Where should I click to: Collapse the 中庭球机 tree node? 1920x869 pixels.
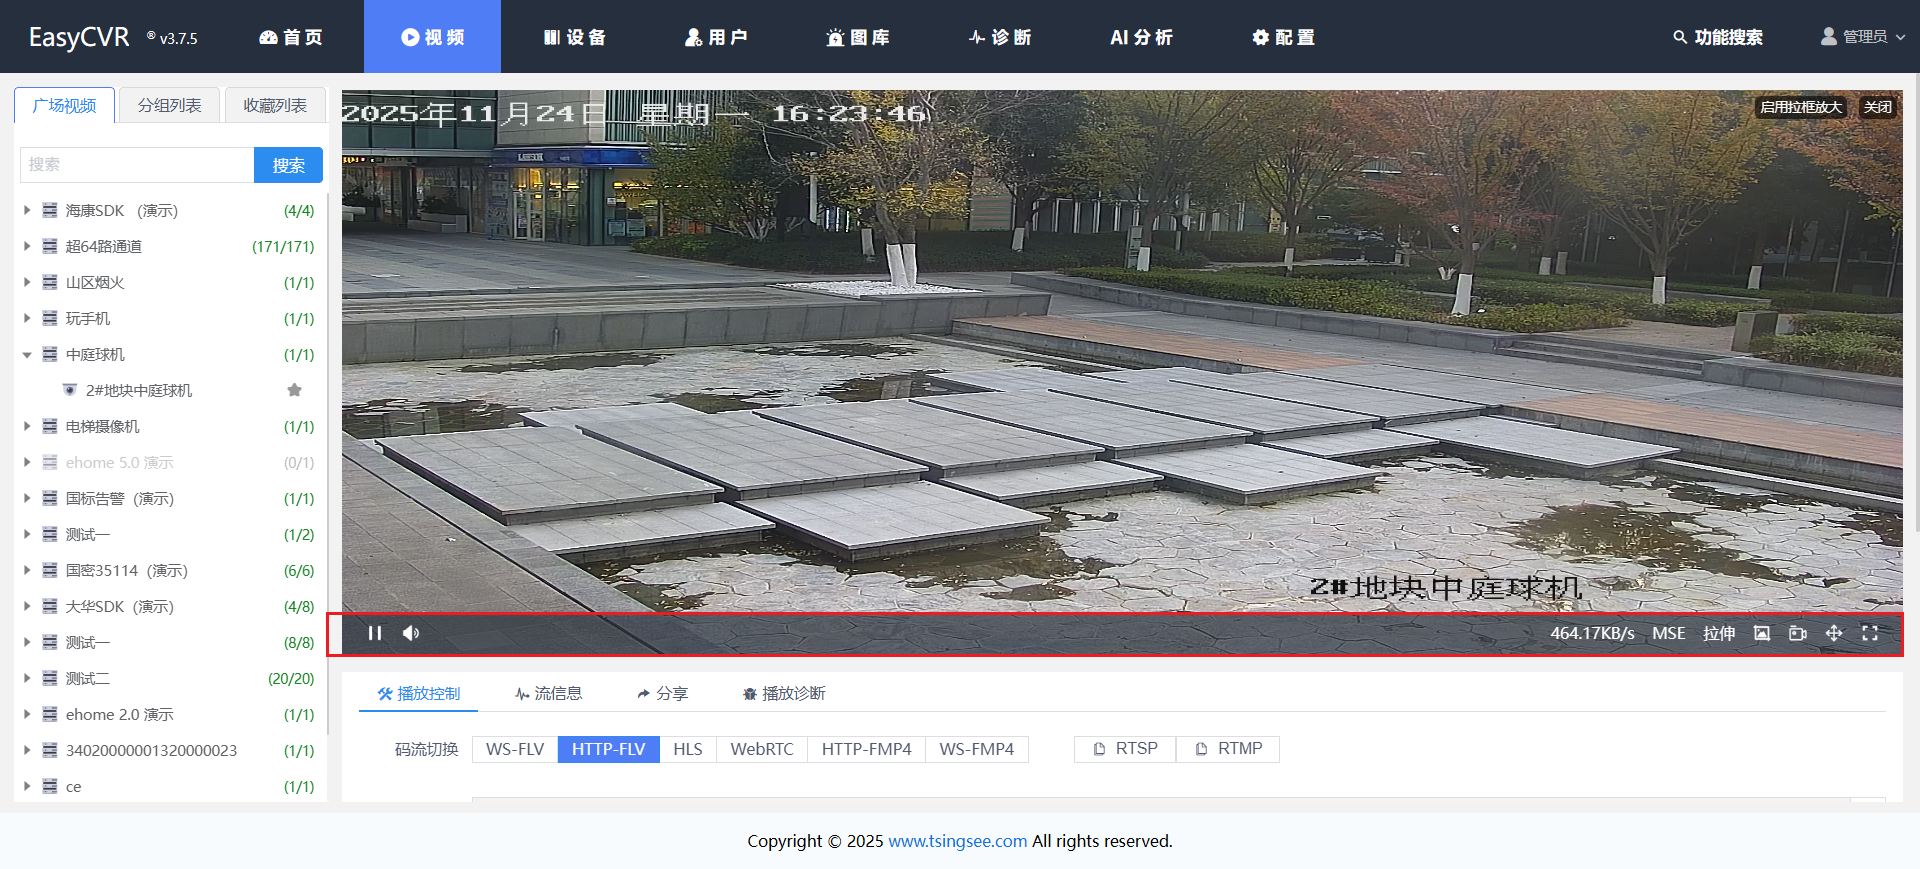(x=27, y=355)
